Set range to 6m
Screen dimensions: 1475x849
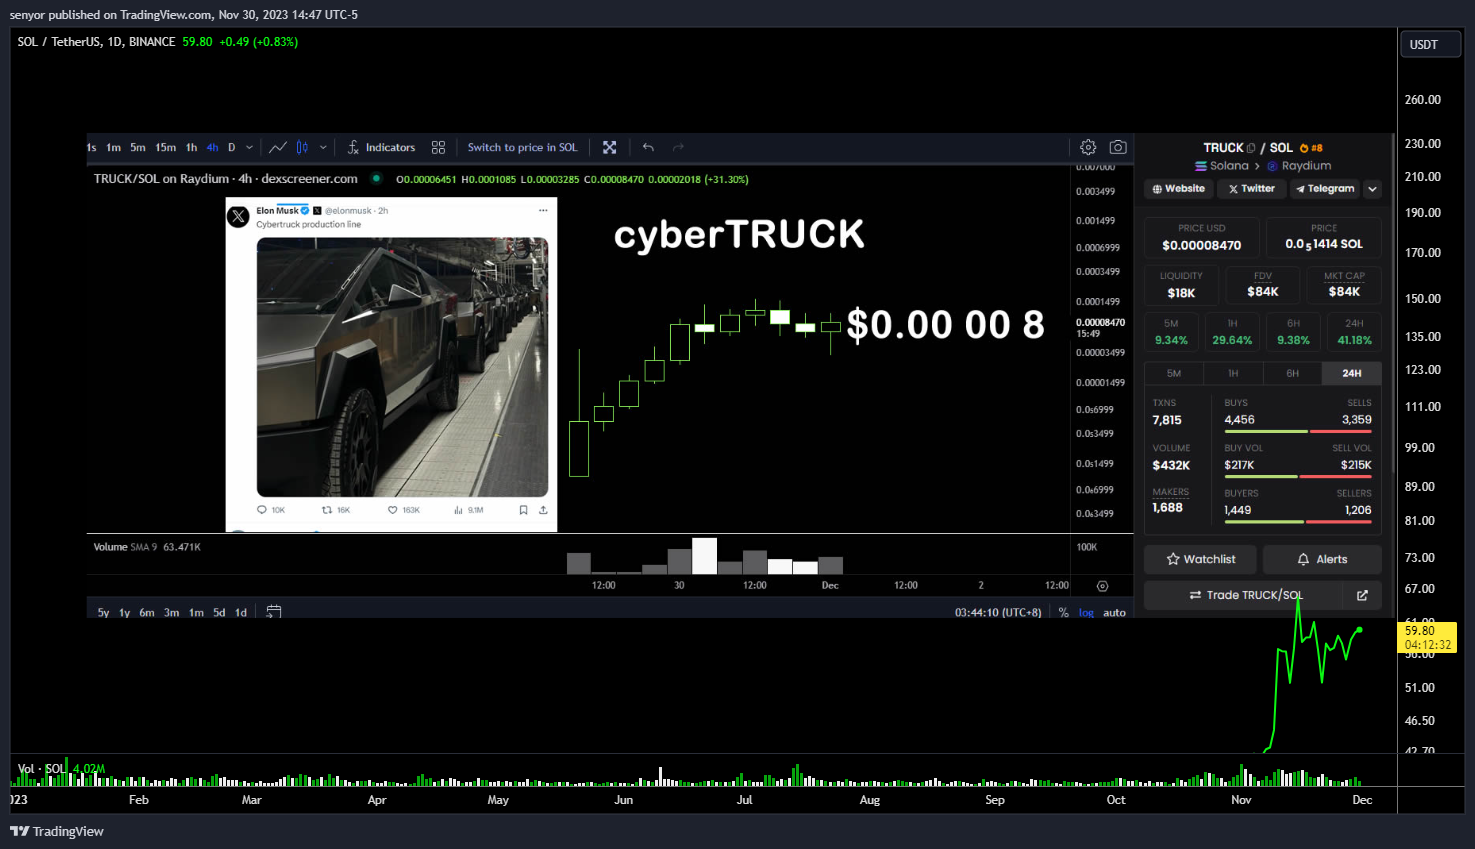click(147, 613)
